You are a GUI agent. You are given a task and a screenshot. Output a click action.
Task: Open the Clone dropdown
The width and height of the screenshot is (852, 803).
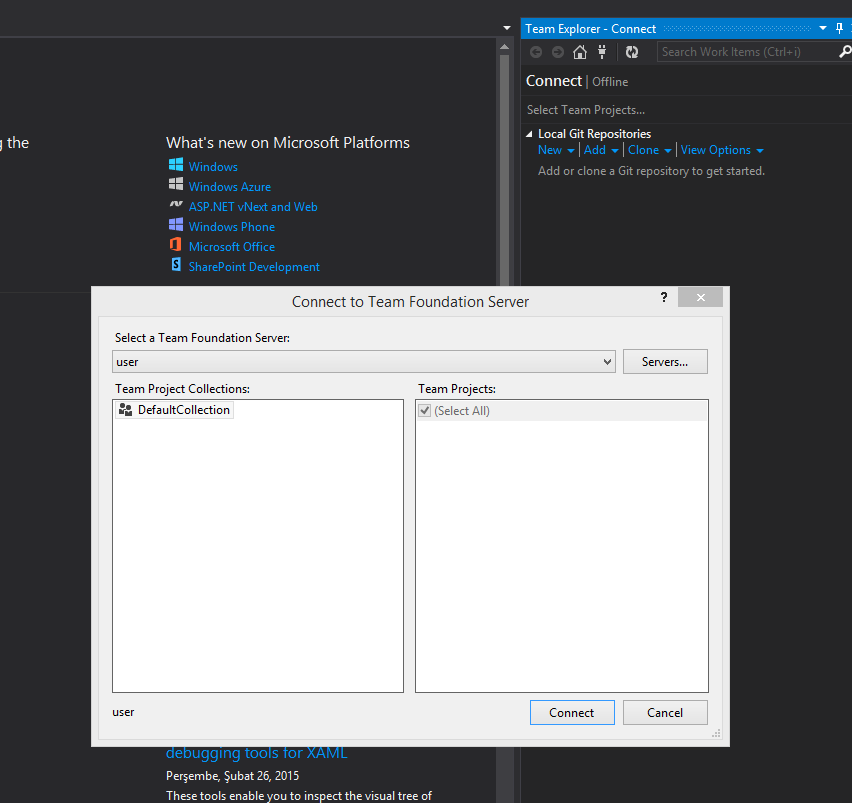(650, 150)
